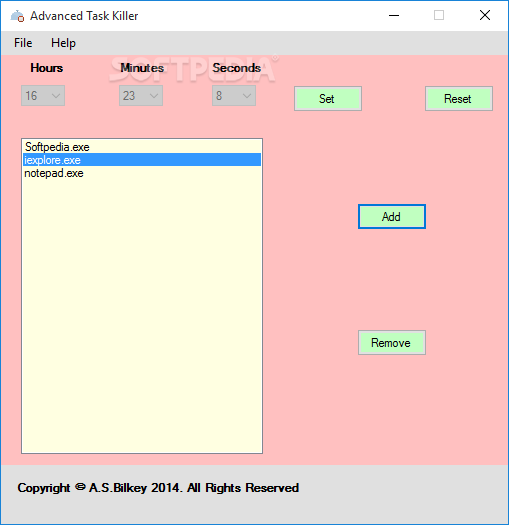Minimize the Advanced Task Killer window
The image size is (509, 525).
[394, 15]
